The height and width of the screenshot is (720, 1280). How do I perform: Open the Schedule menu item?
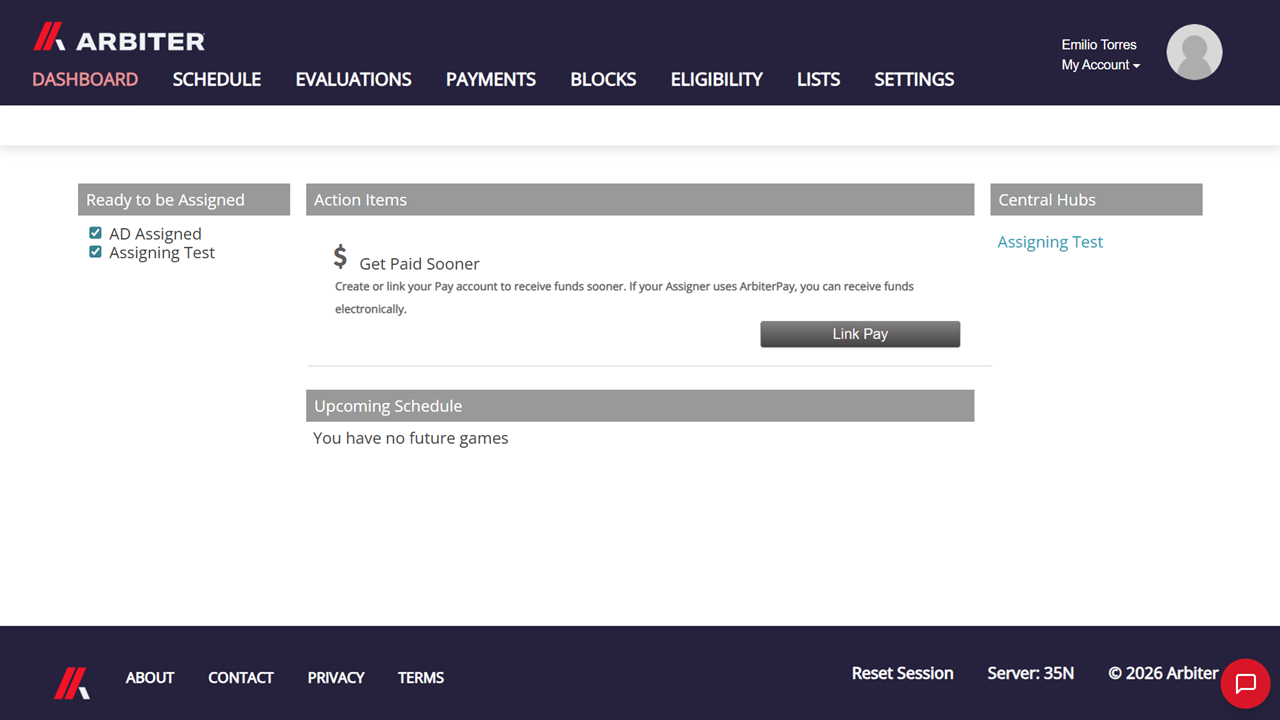(x=217, y=79)
